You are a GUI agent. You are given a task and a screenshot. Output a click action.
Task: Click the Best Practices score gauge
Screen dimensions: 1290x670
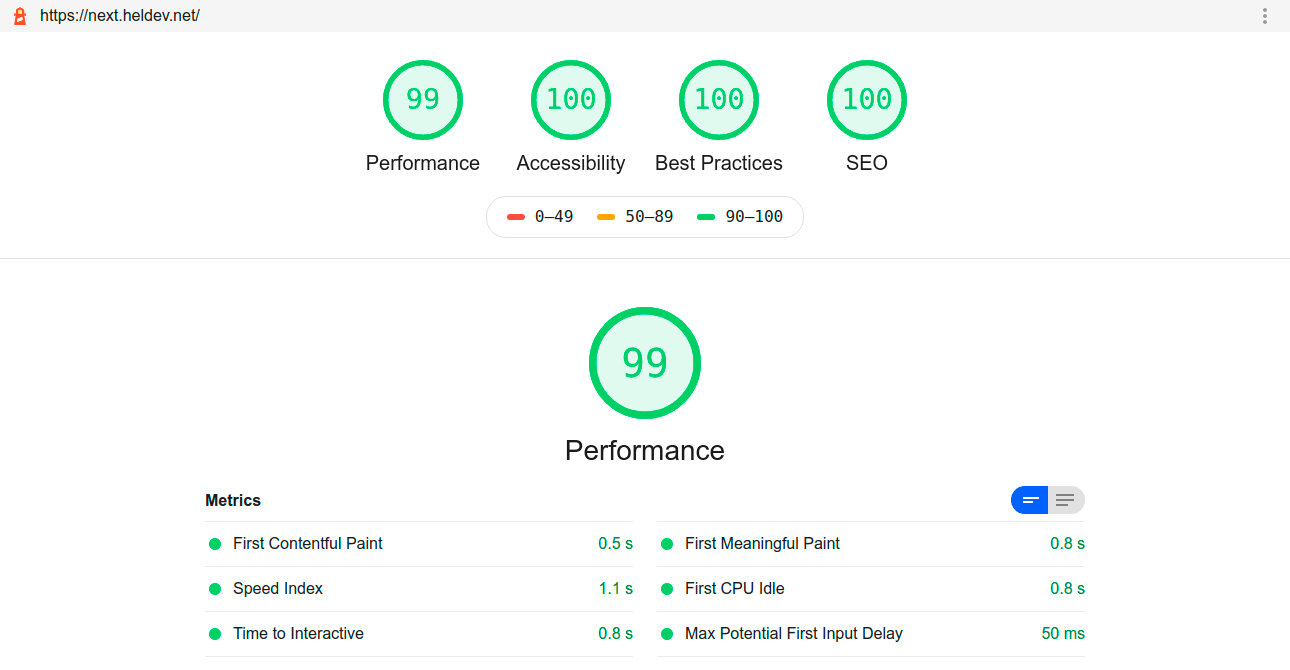coord(718,100)
